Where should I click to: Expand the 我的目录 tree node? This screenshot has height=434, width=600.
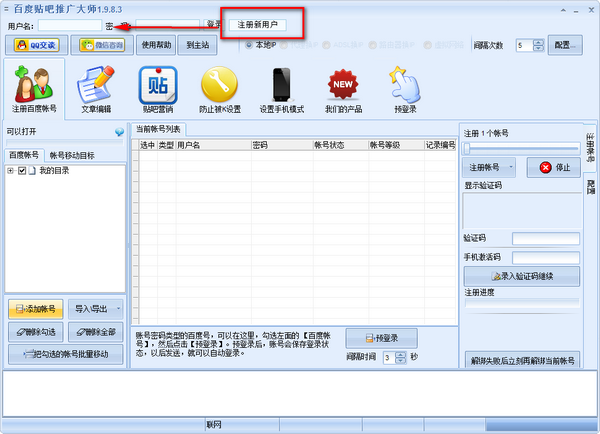(10, 171)
